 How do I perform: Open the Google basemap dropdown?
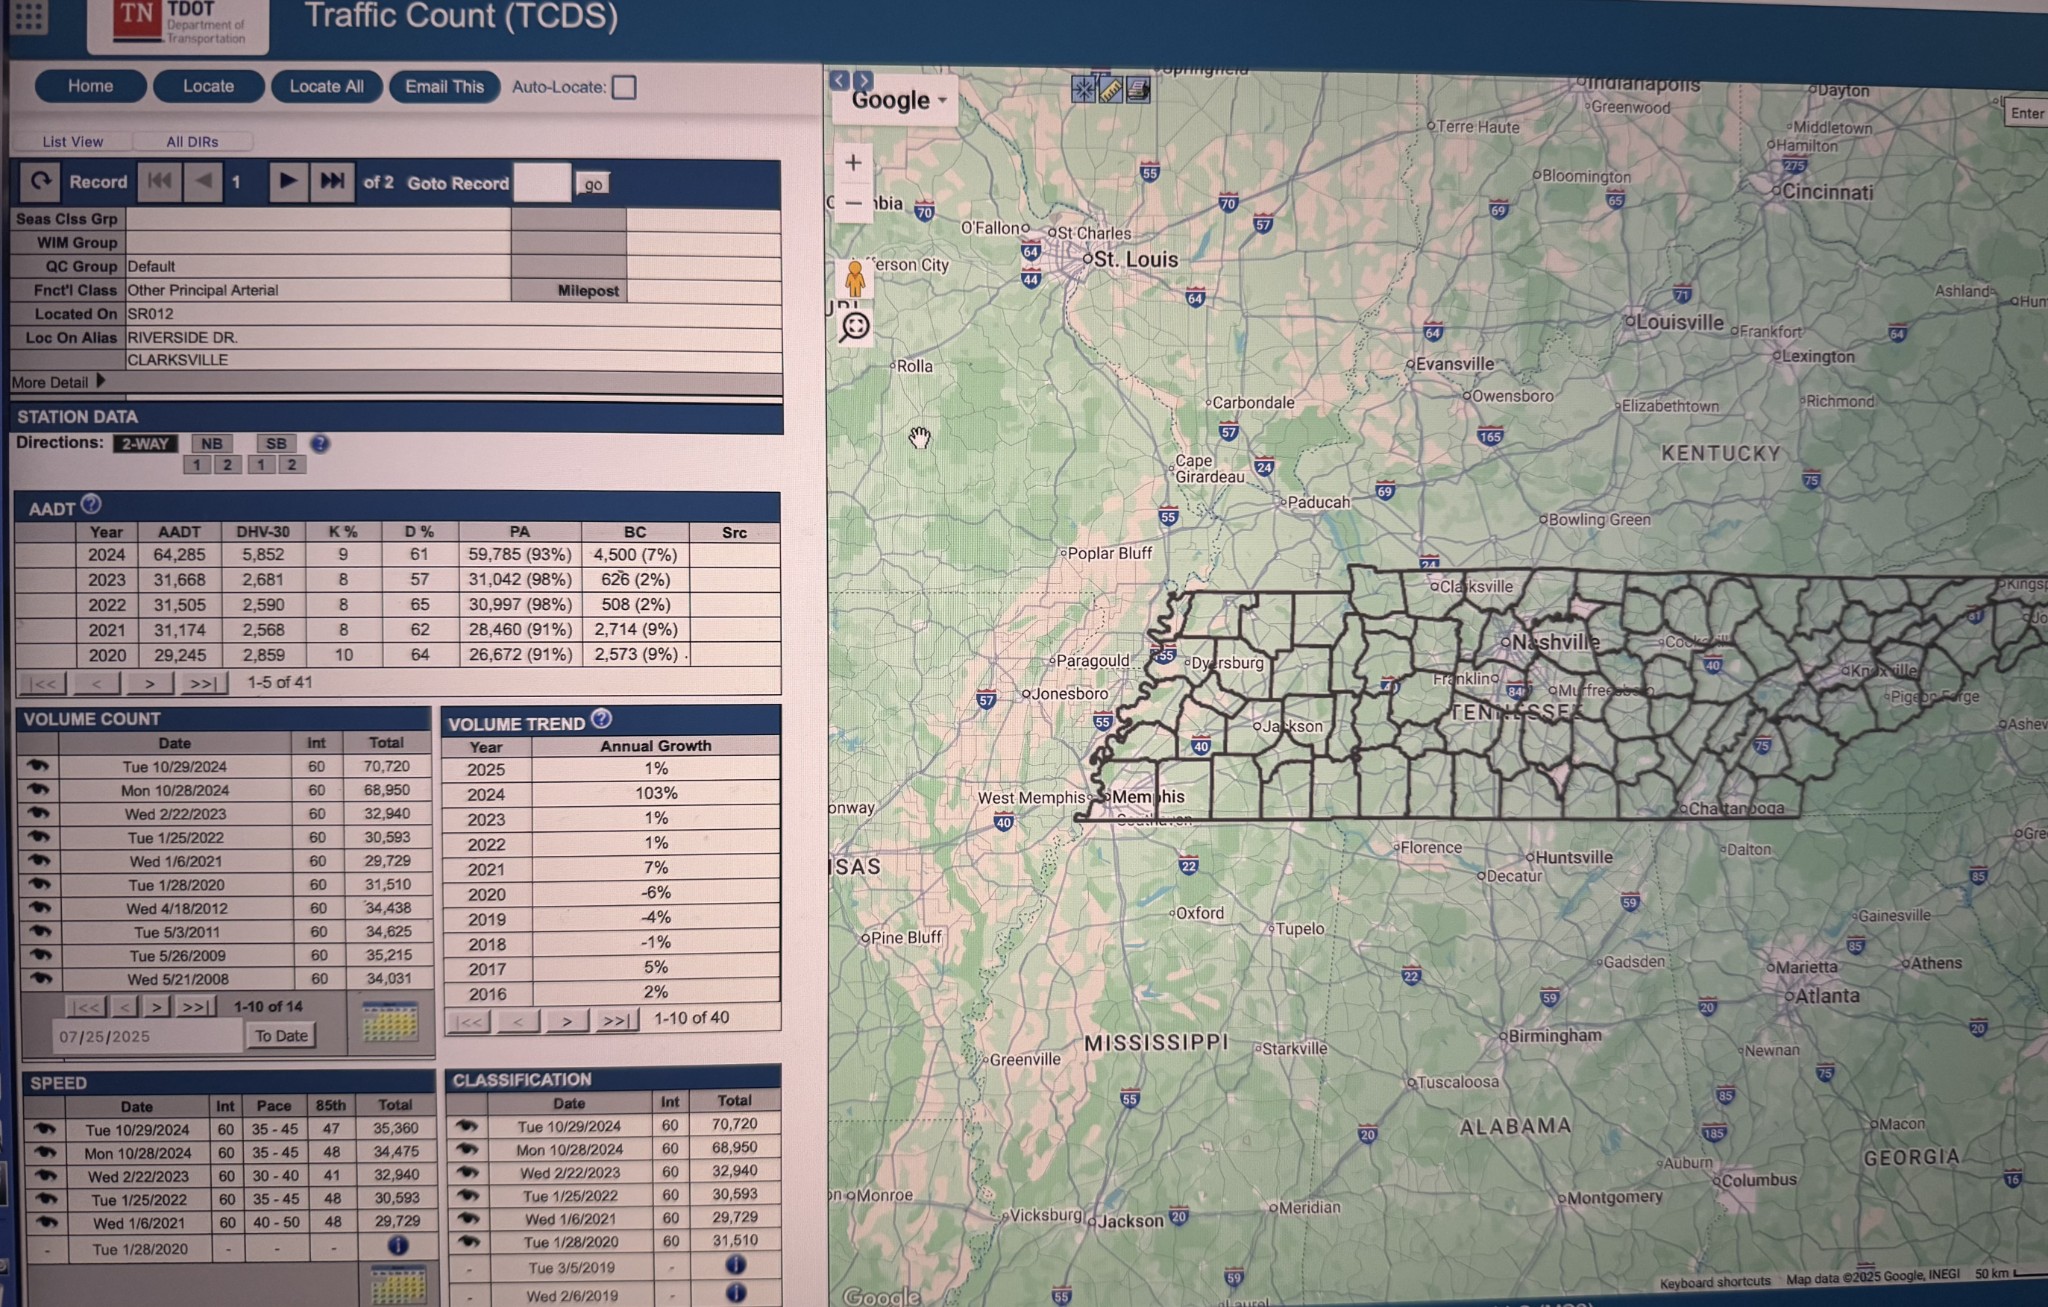tap(897, 101)
